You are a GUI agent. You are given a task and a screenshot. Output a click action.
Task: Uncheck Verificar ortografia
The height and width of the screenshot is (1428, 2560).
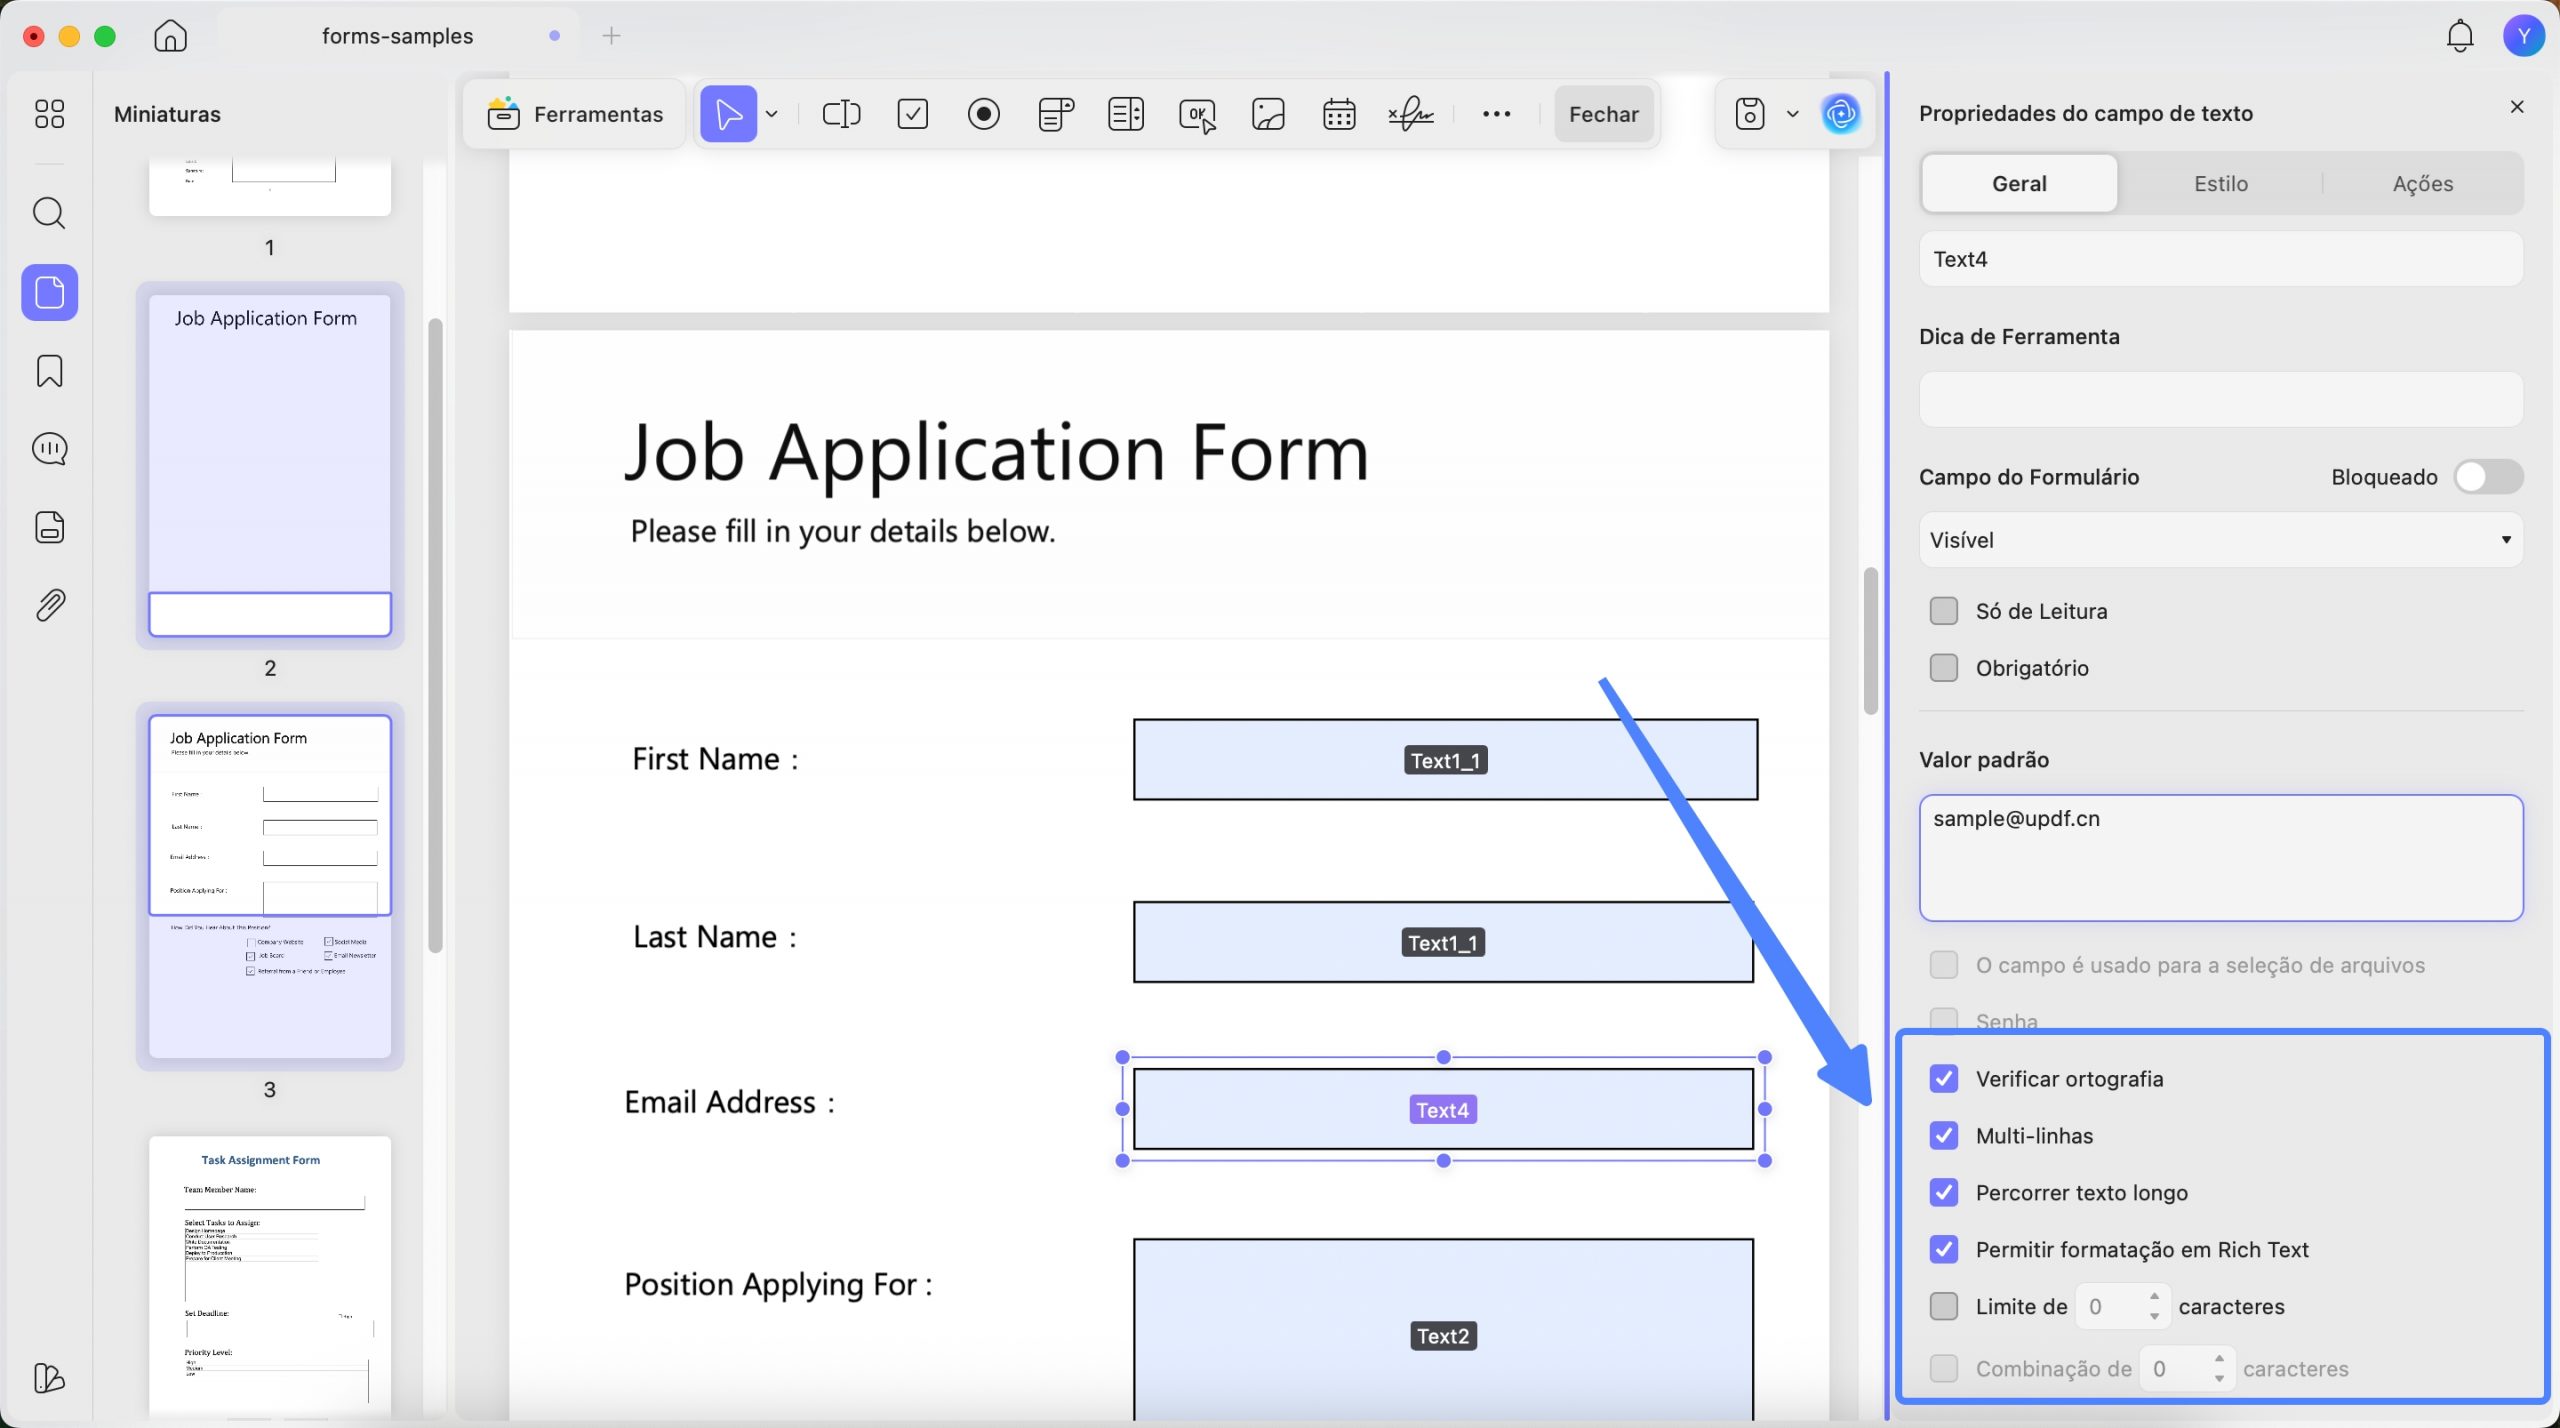[1943, 1079]
